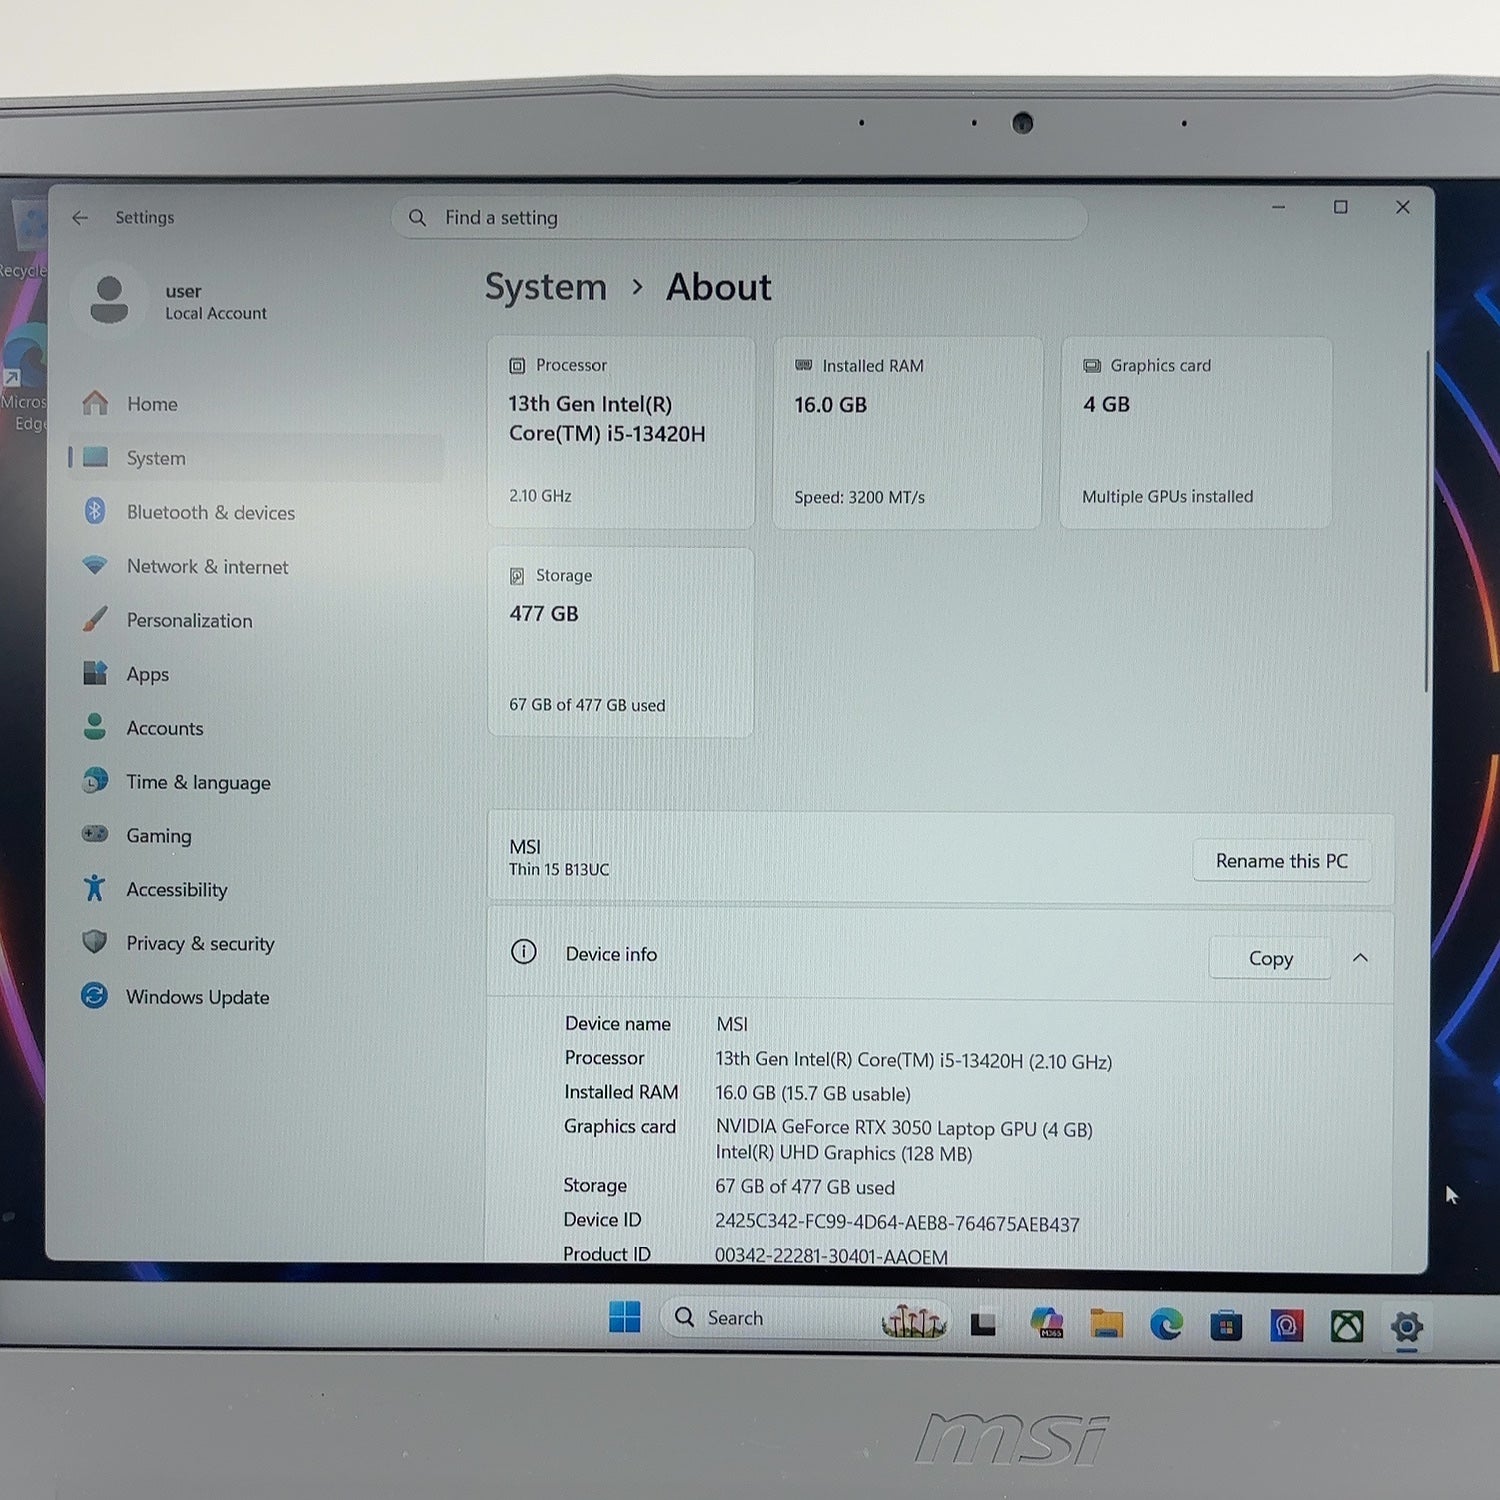The height and width of the screenshot is (1500, 1500).
Task: Click the "Thin 15 B13UC" model text
Action: click(x=559, y=869)
